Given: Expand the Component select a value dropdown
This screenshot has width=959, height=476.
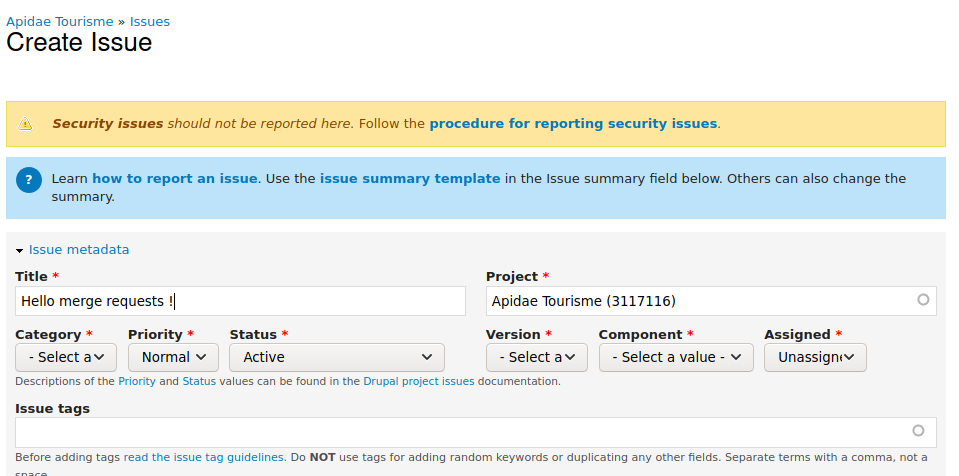Looking at the screenshot, I should point(675,357).
